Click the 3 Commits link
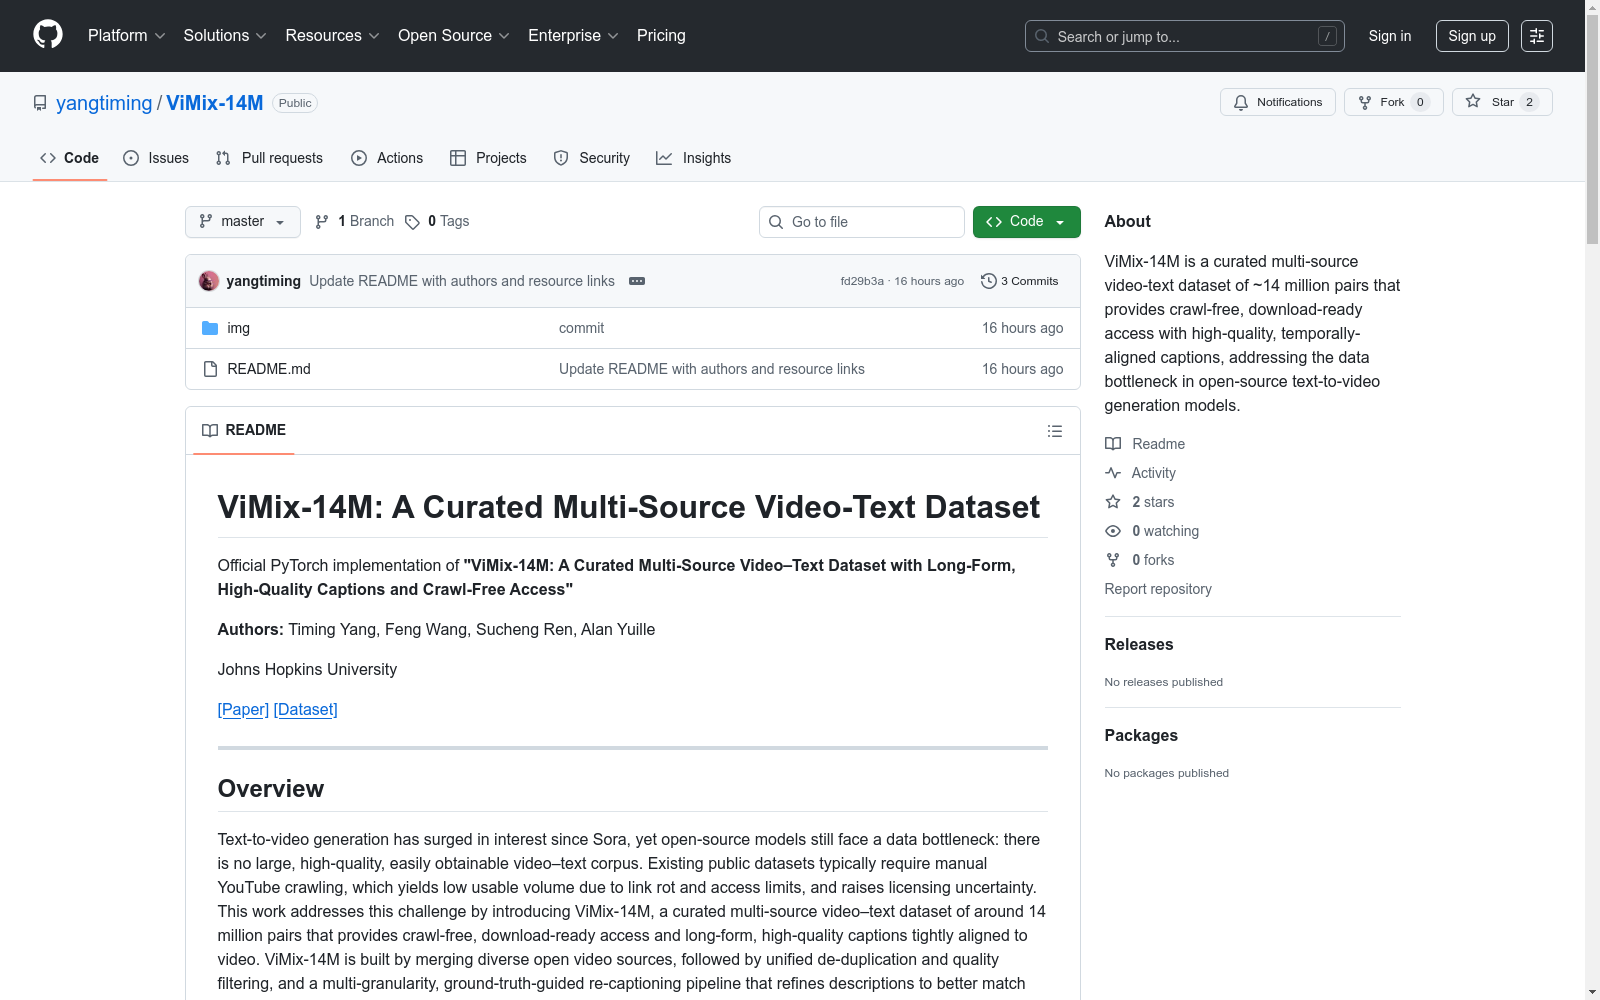 (1020, 281)
